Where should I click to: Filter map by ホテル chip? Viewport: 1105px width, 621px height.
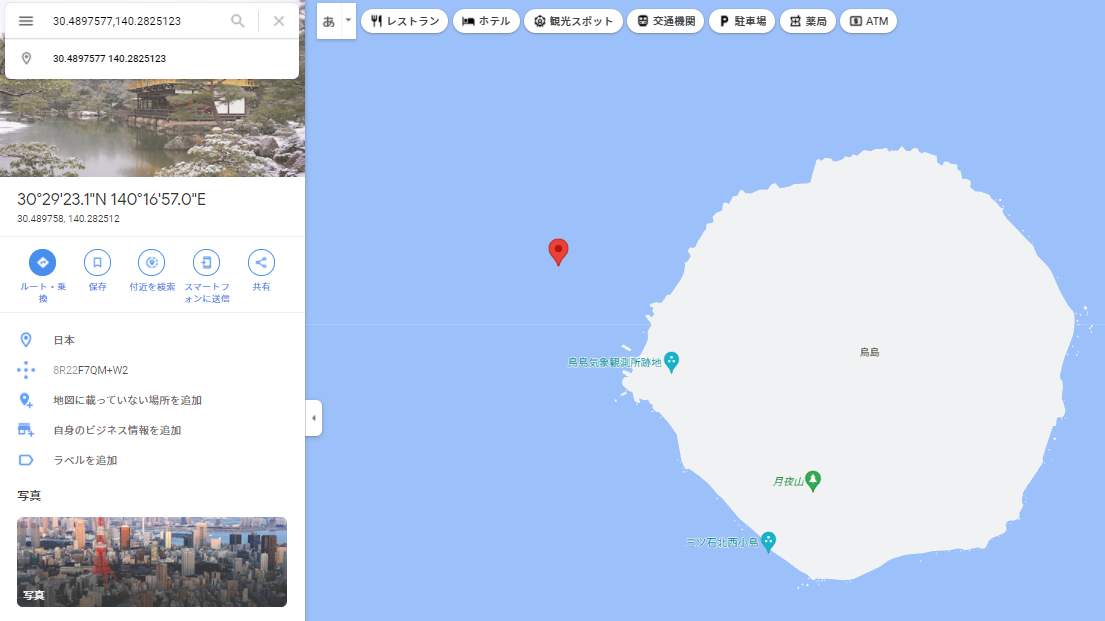[486, 21]
